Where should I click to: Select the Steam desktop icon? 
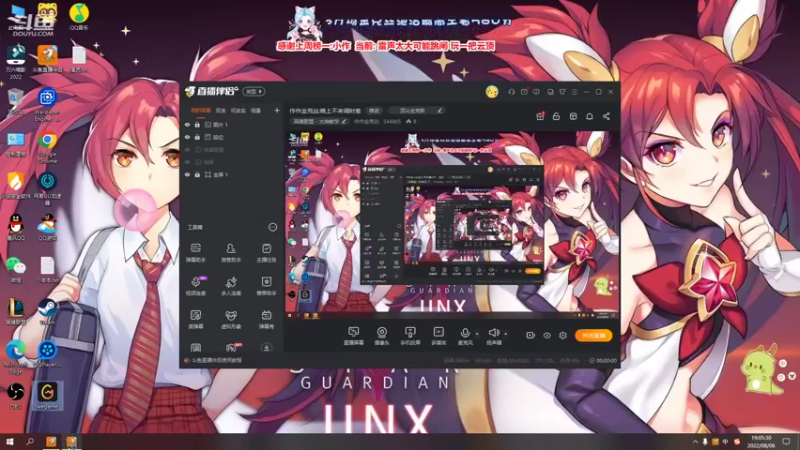pos(47,312)
